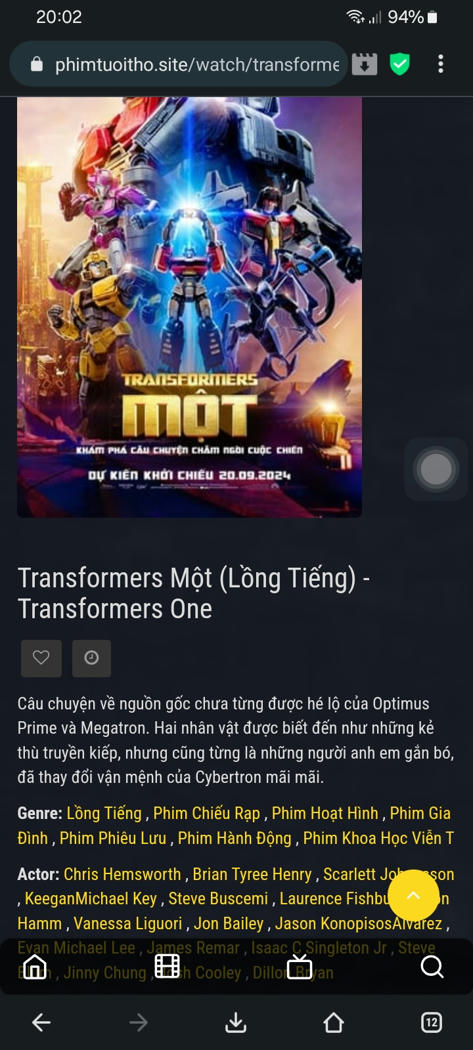Open the home icon in site navigation bar
Viewport: 473px width, 1050px height.
point(35,966)
